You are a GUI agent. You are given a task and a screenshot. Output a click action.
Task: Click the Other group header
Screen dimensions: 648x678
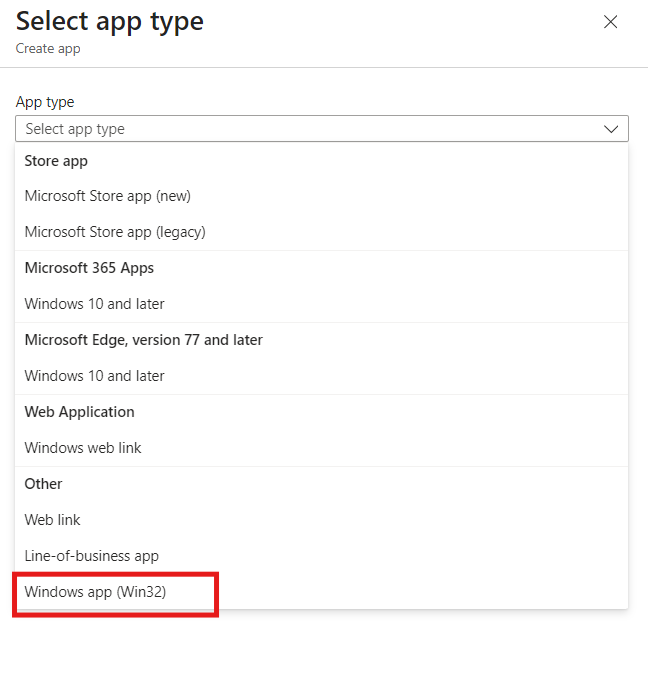pos(43,484)
